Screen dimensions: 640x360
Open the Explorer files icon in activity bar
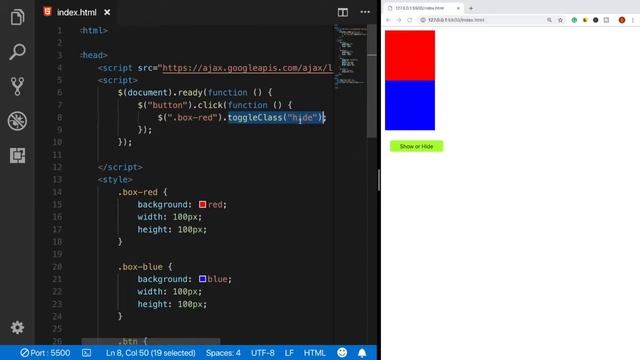[17, 17]
